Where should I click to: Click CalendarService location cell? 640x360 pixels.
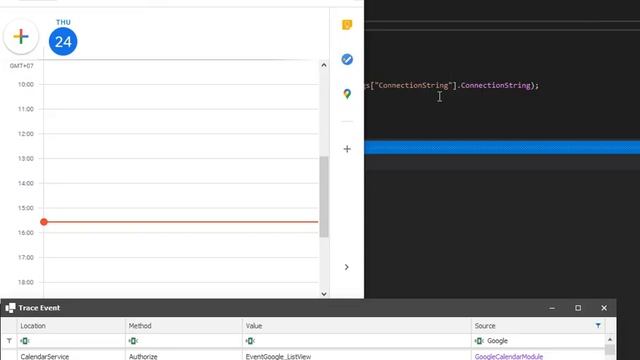coord(71,356)
